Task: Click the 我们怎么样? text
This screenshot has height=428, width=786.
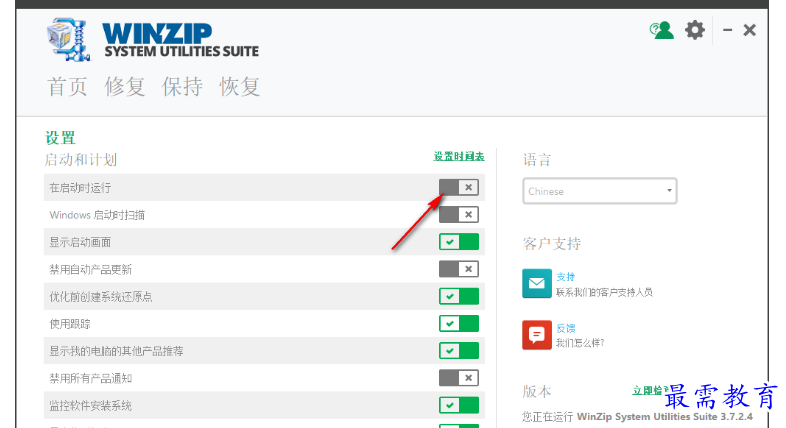Action: (x=580, y=343)
